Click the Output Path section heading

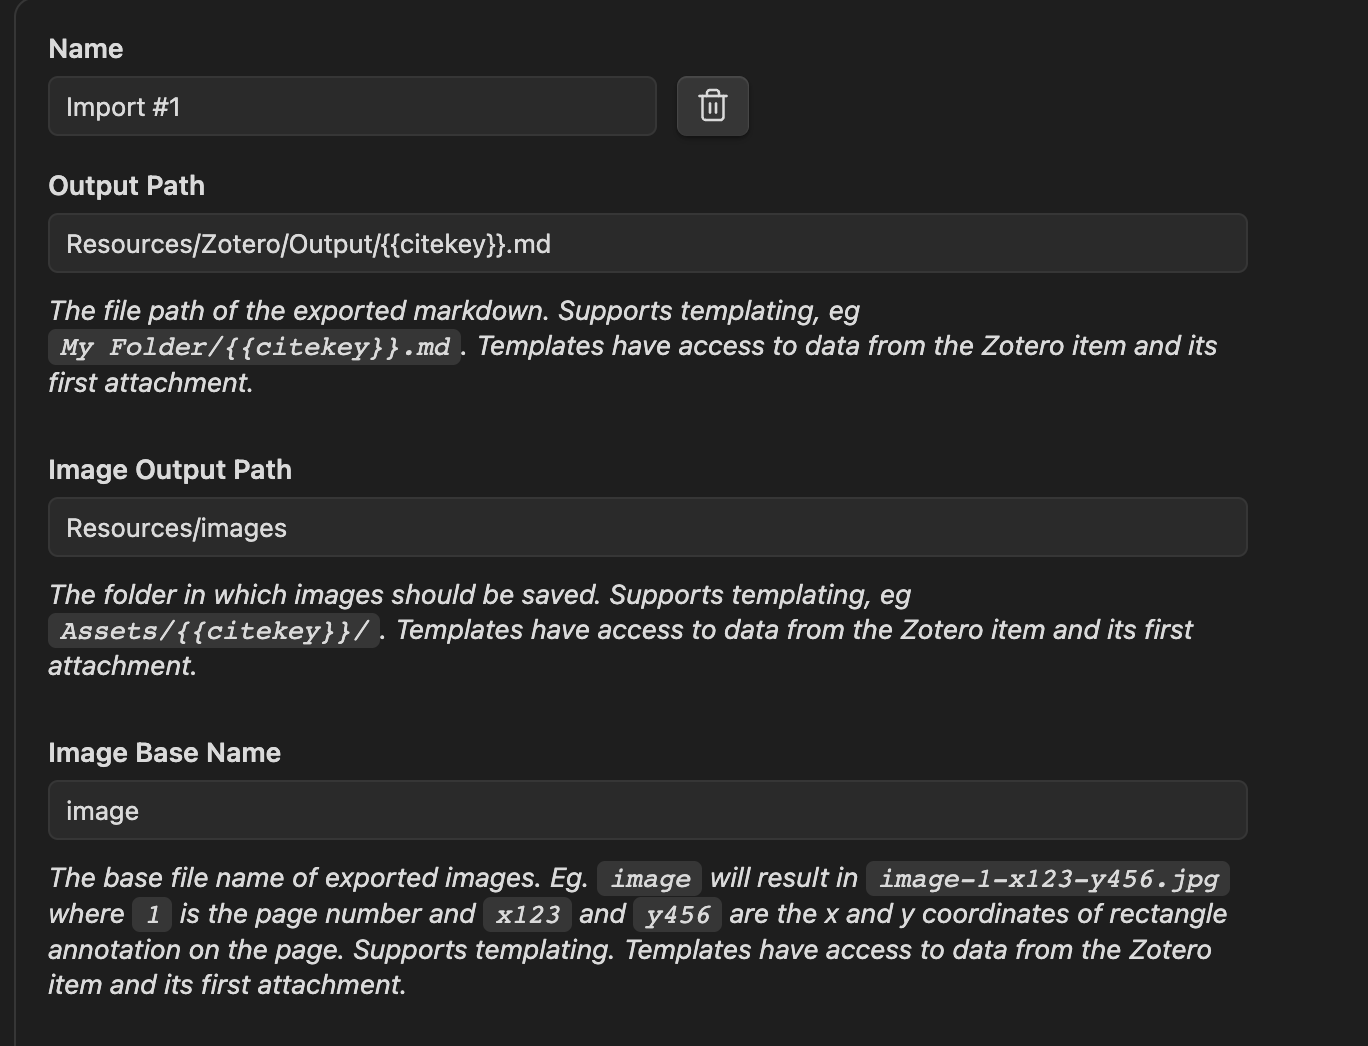[126, 185]
